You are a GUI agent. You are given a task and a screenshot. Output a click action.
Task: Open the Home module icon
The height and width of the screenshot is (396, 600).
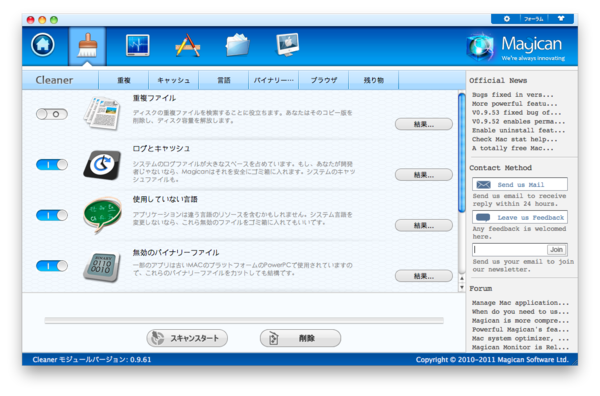[42, 45]
